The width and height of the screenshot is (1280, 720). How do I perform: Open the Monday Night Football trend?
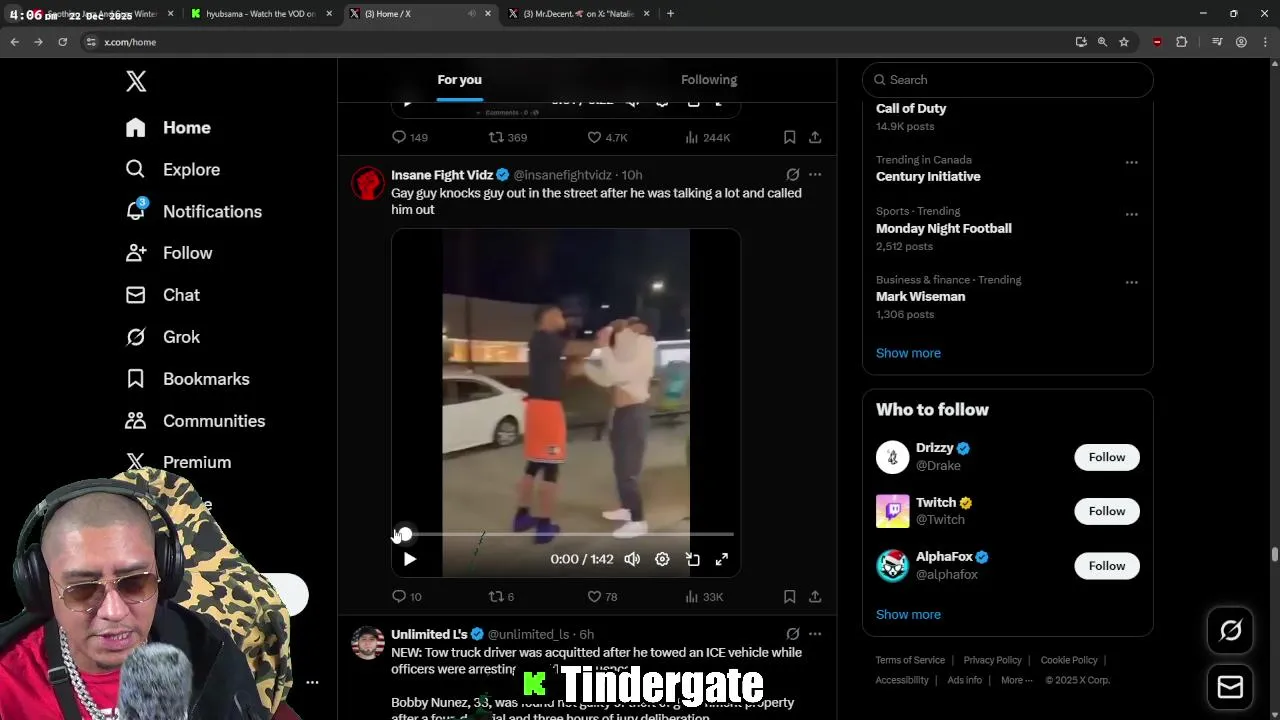tap(944, 229)
